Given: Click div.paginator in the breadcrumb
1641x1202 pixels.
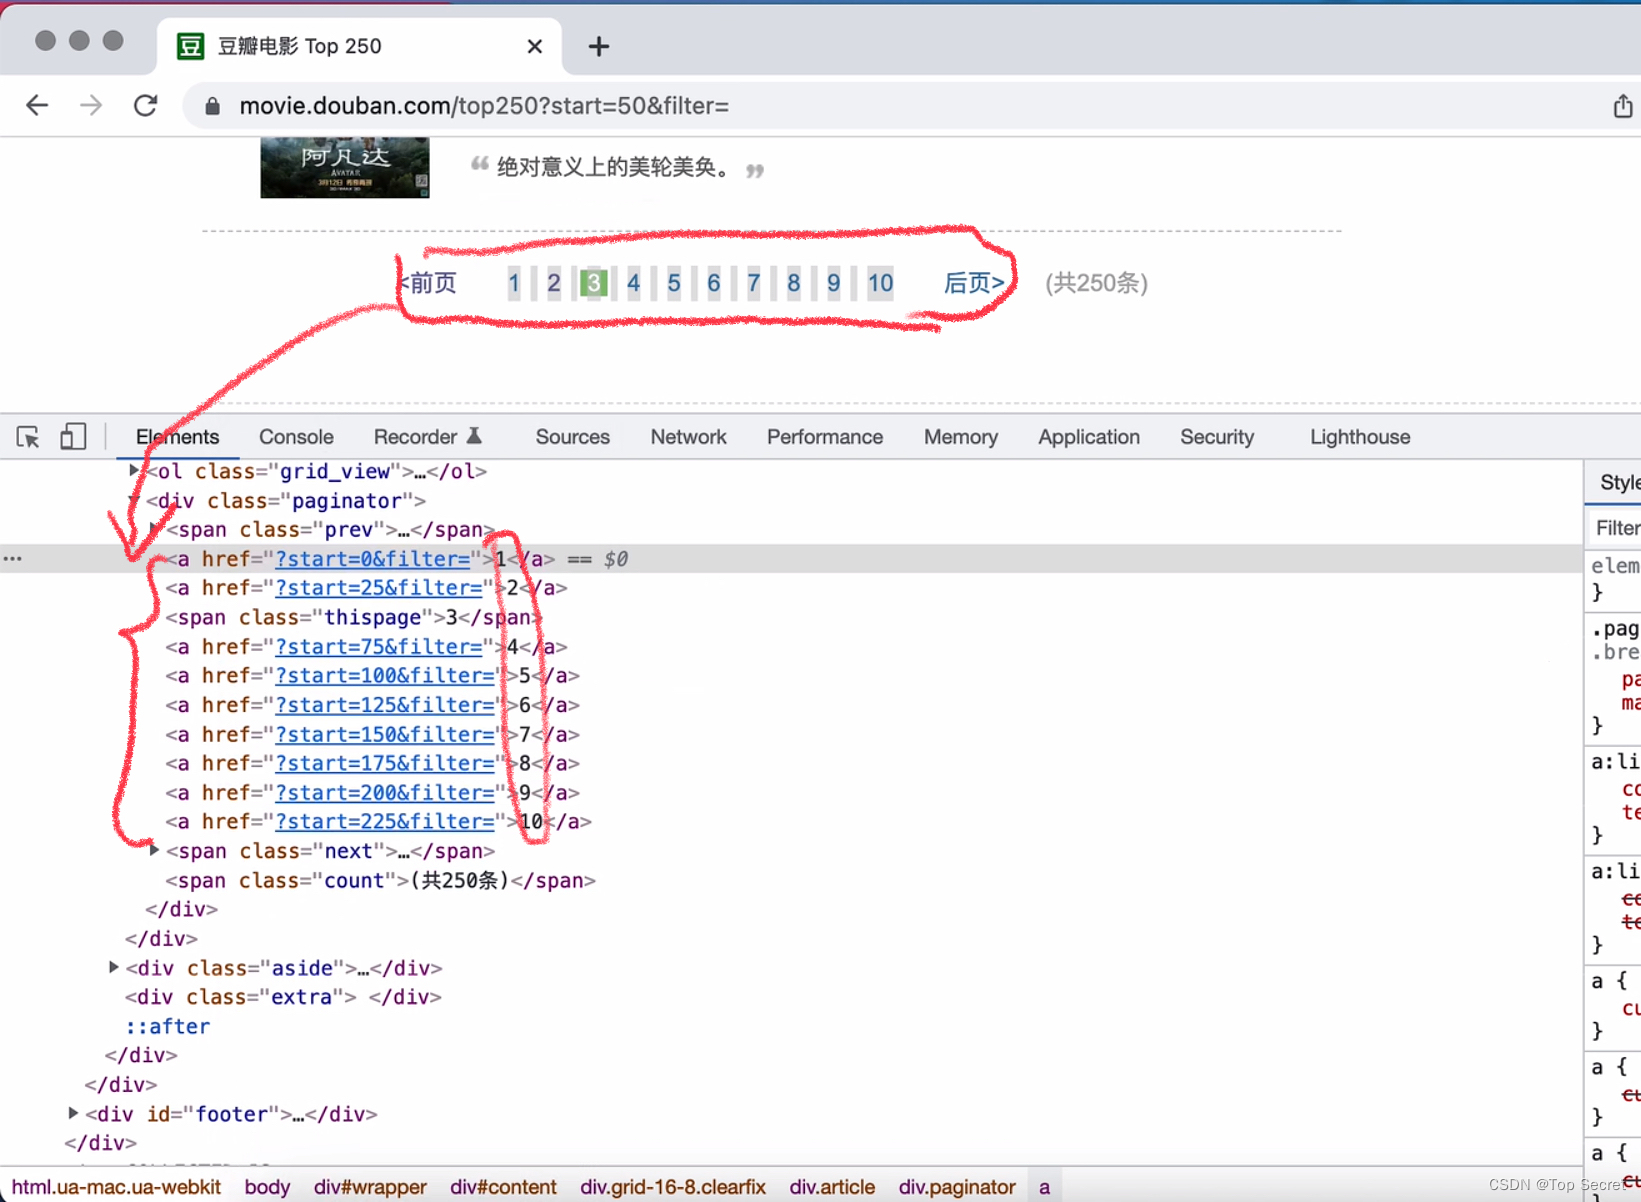Looking at the screenshot, I should pyautogui.click(x=957, y=1187).
